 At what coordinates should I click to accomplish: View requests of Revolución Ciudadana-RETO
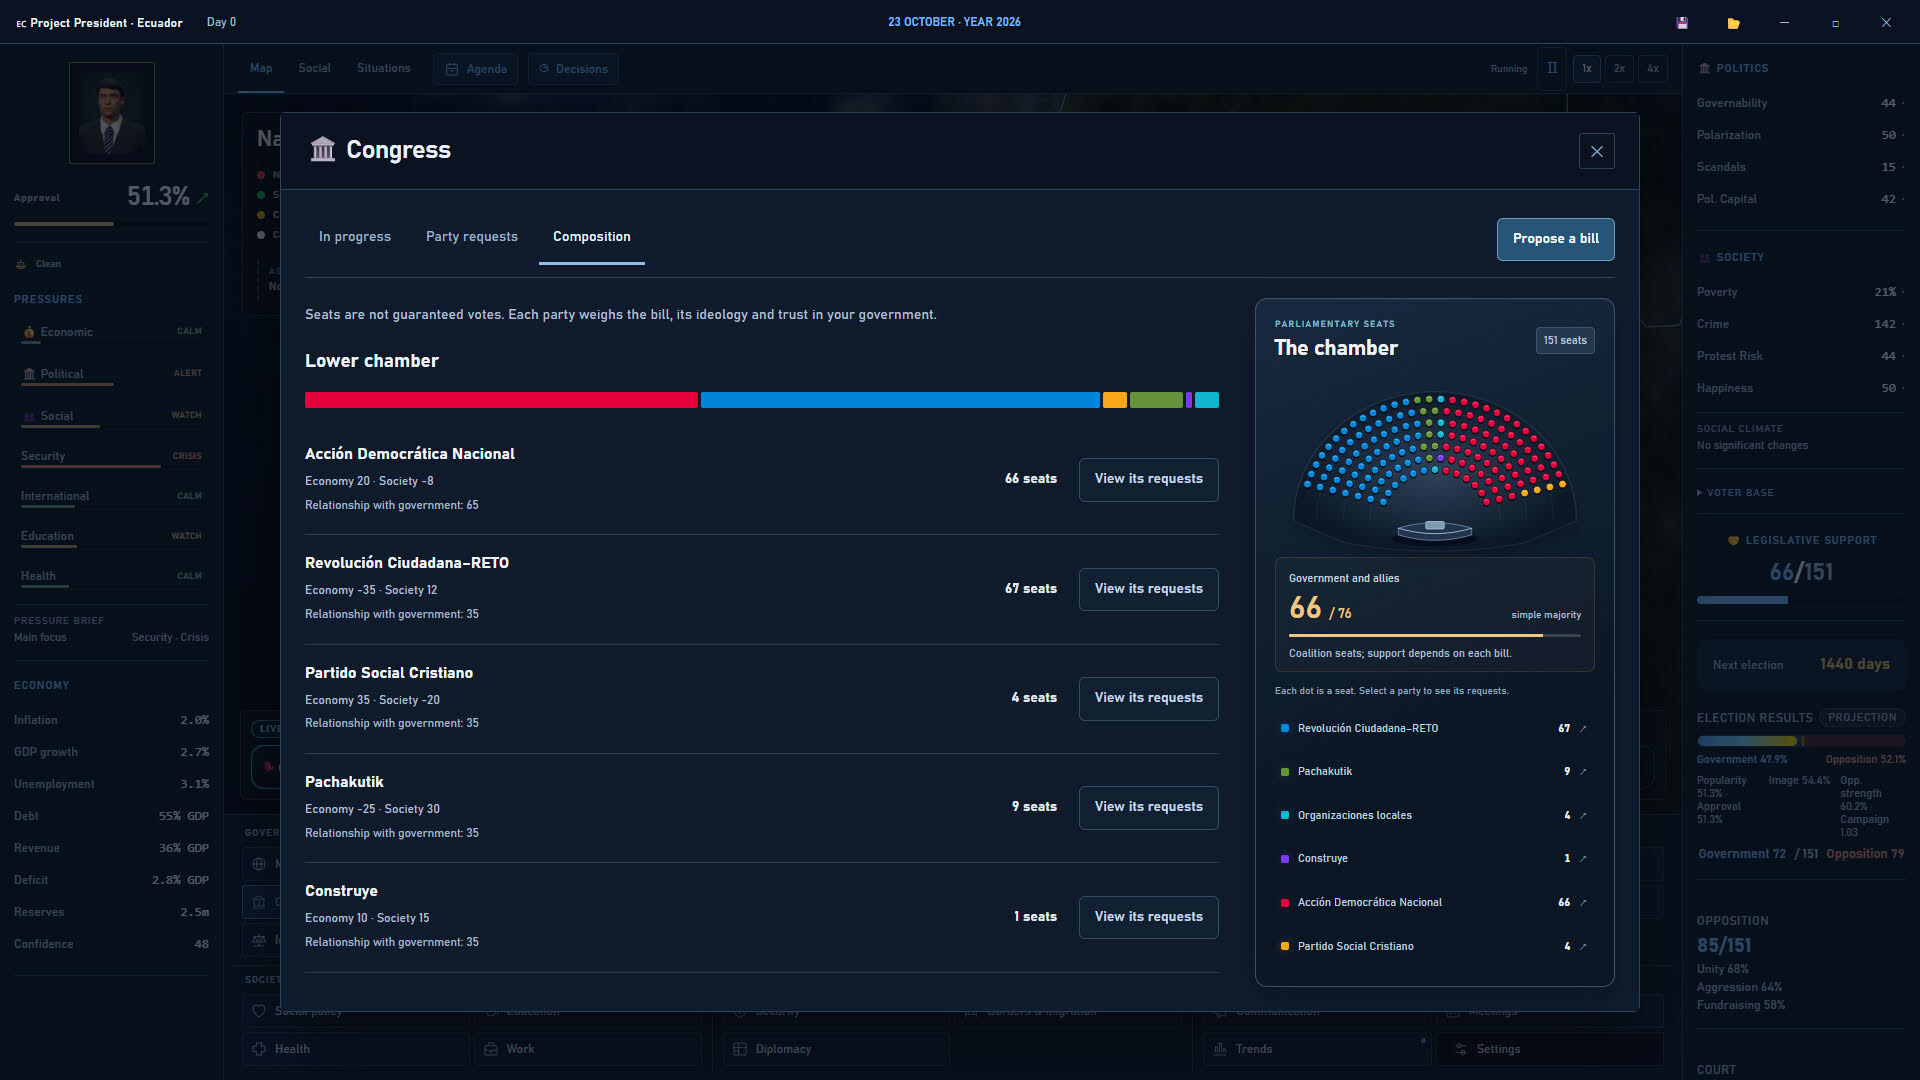pos(1148,589)
